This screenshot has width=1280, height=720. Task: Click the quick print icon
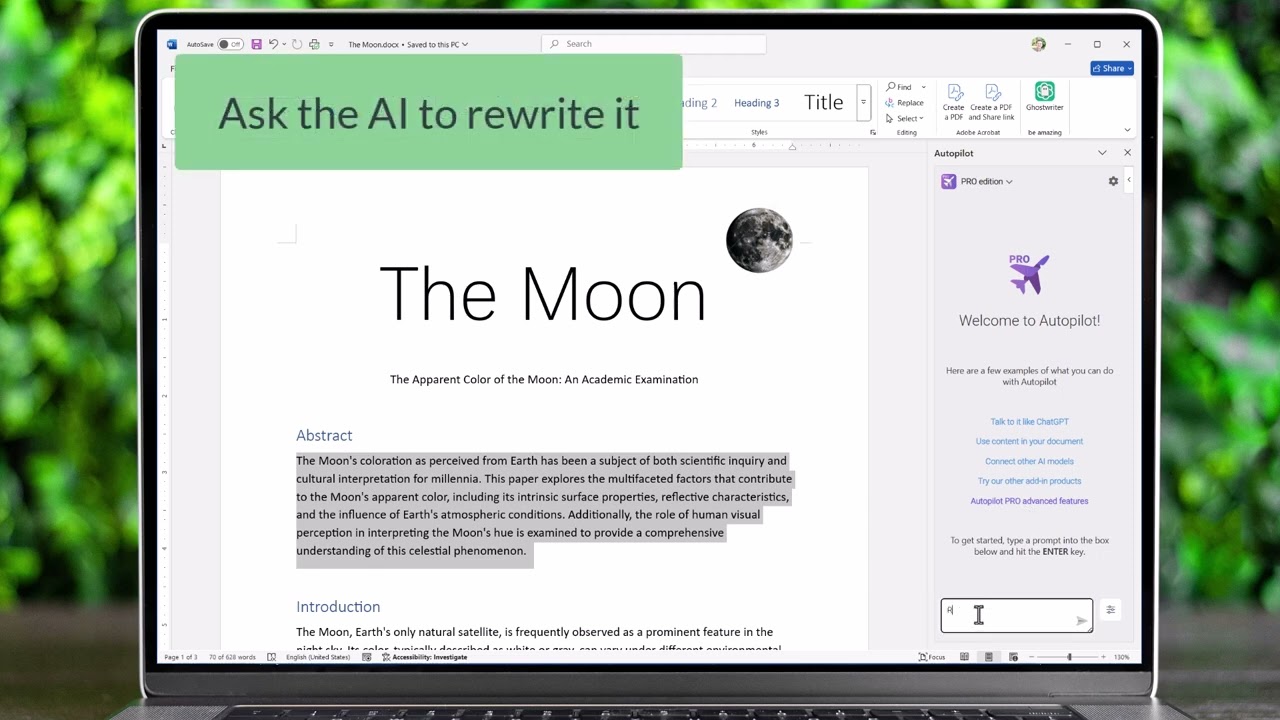click(314, 44)
